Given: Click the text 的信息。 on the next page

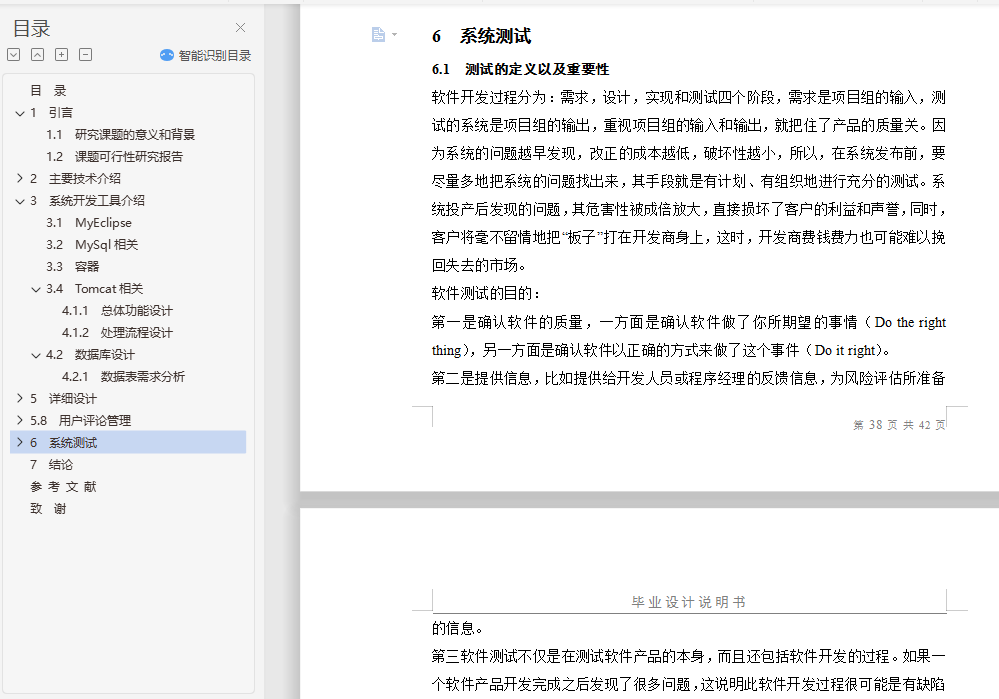Looking at the screenshot, I should pyautogui.click(x=457, y=628).
